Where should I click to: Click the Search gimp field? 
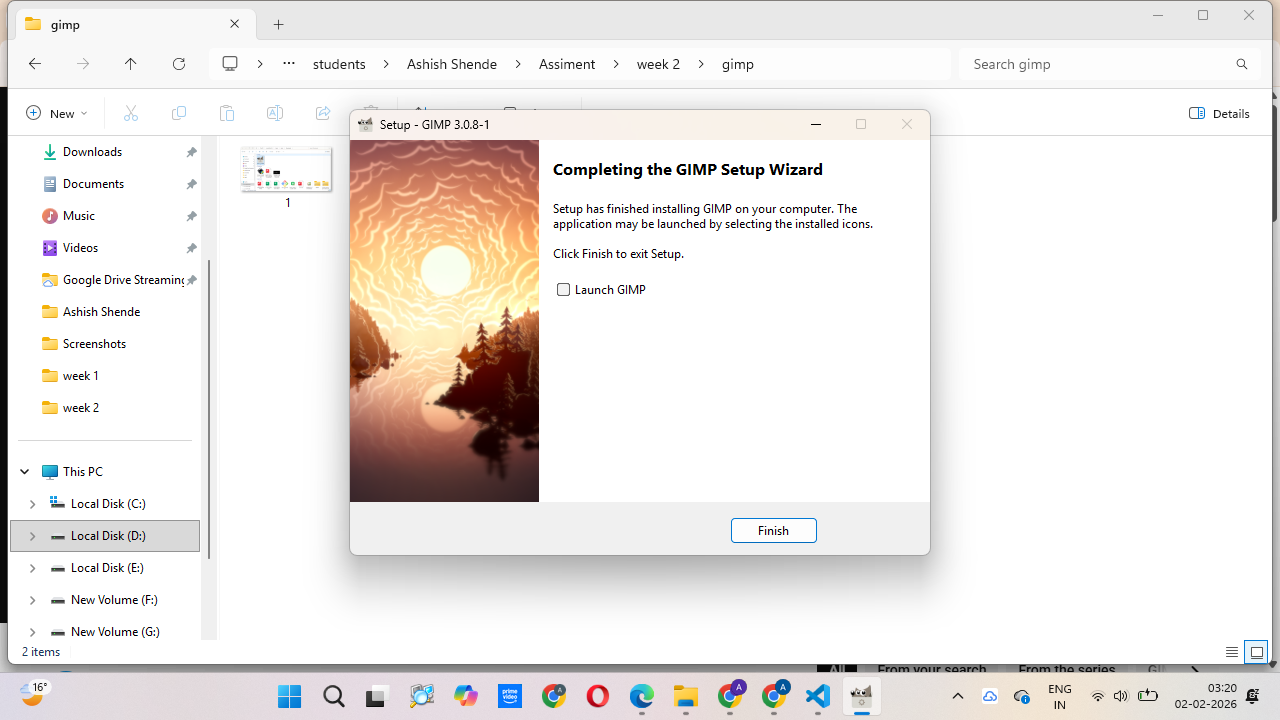pos(1110,64)
